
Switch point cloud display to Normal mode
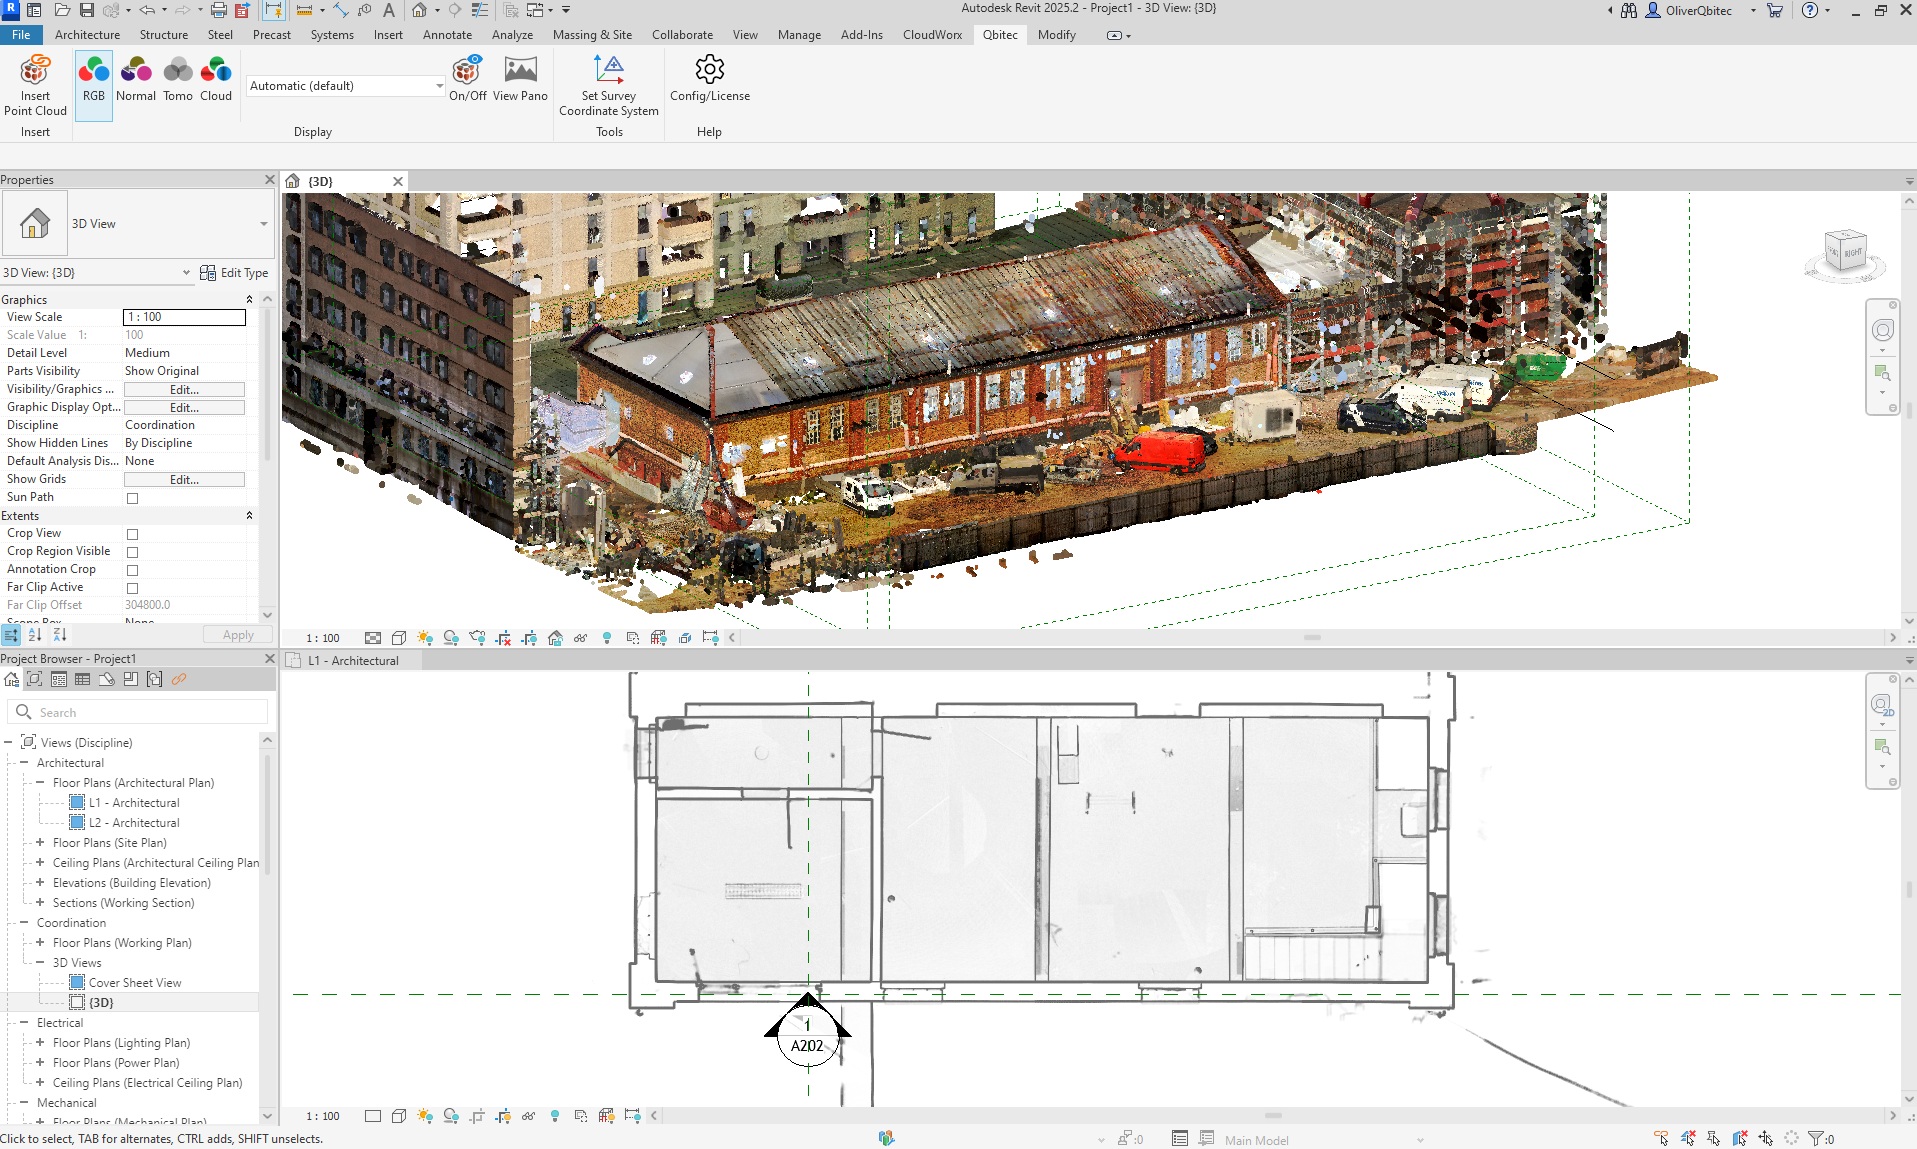point(136,78)
